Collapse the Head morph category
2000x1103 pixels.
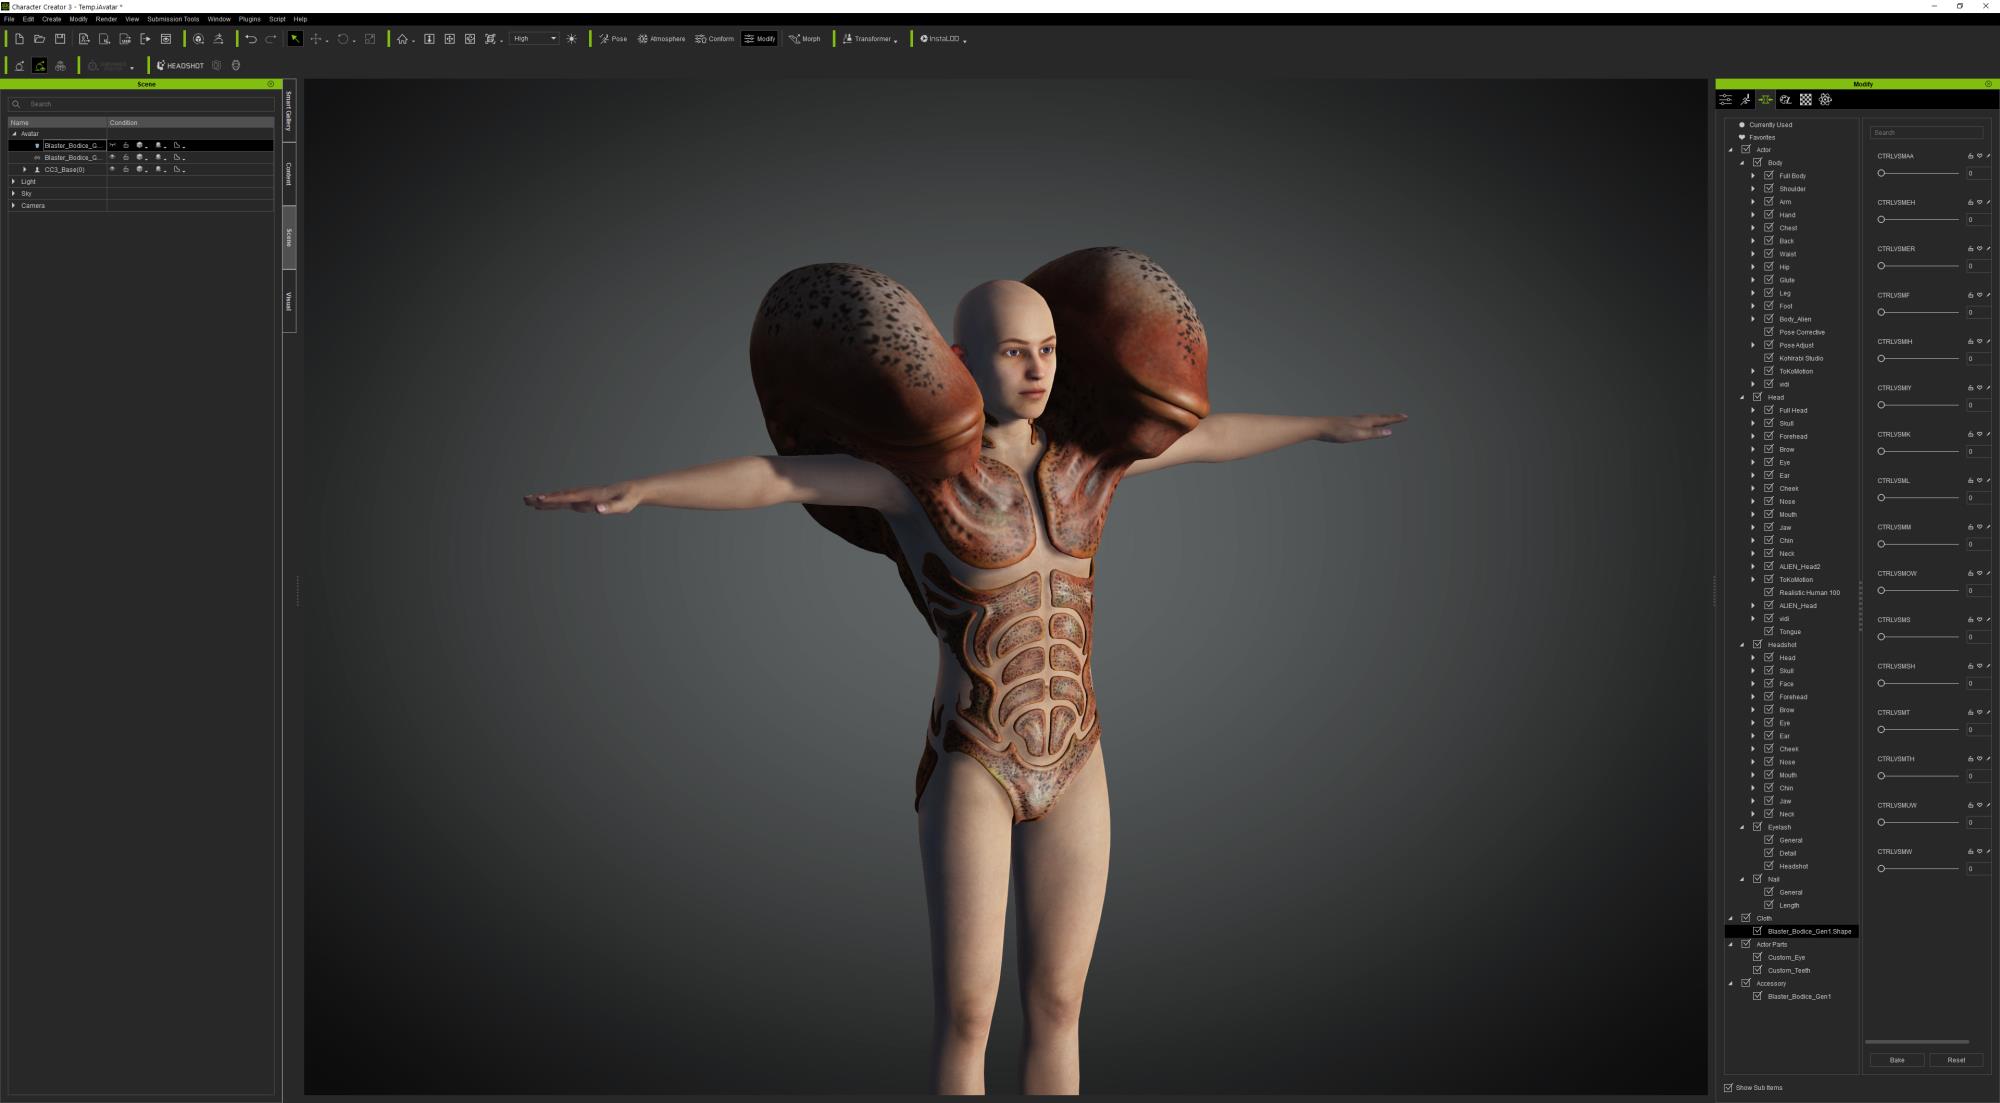[x=1742, y=397]
